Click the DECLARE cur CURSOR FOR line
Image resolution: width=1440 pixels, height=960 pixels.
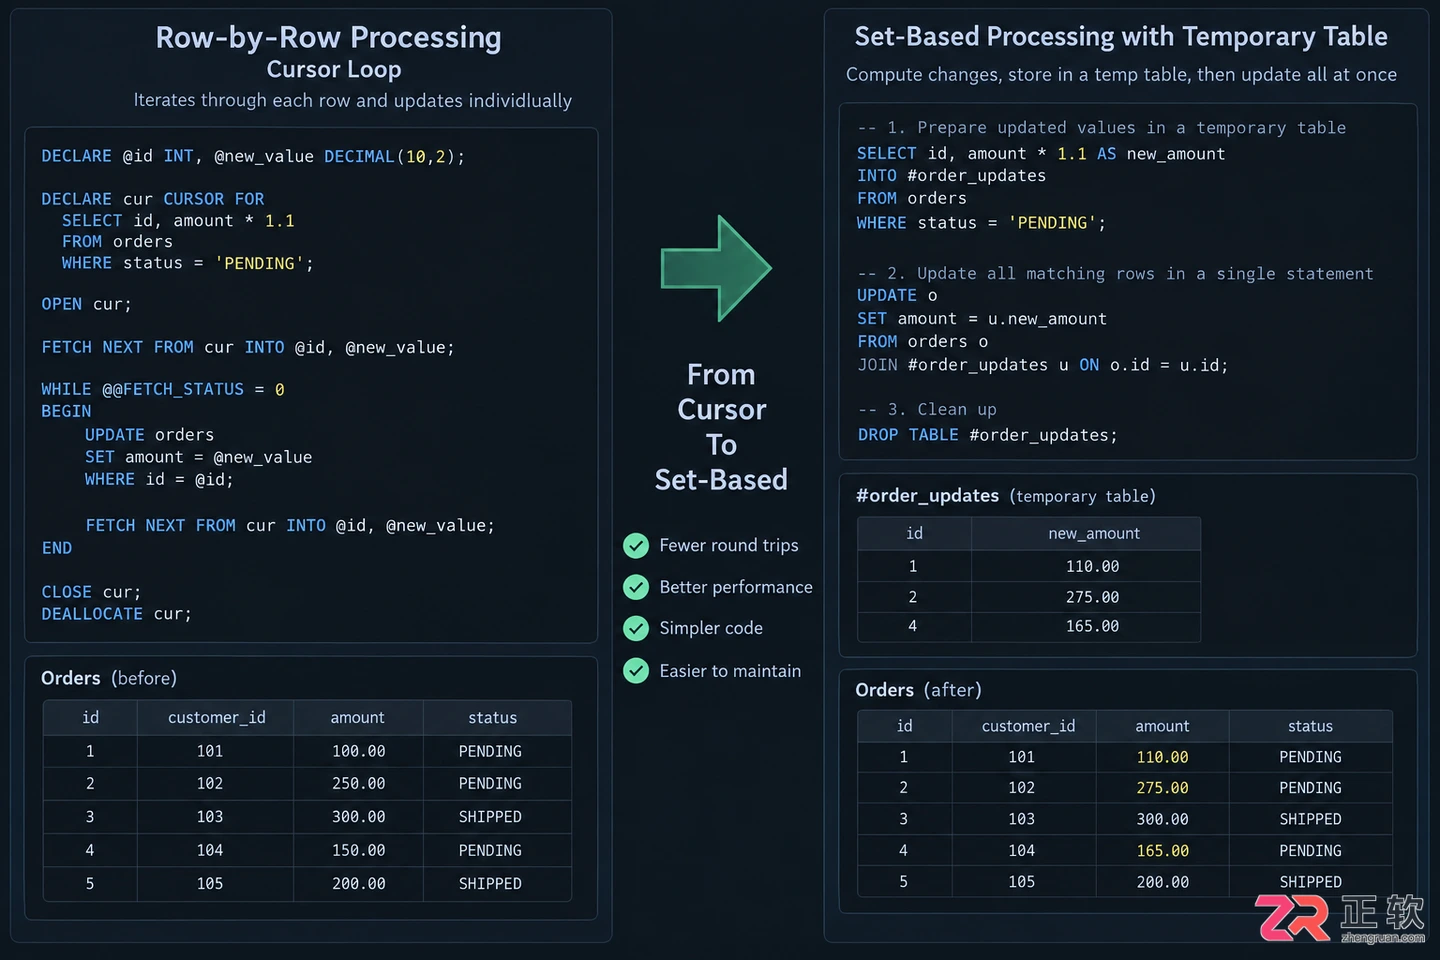pyautogui.click(x=153, y=199)
